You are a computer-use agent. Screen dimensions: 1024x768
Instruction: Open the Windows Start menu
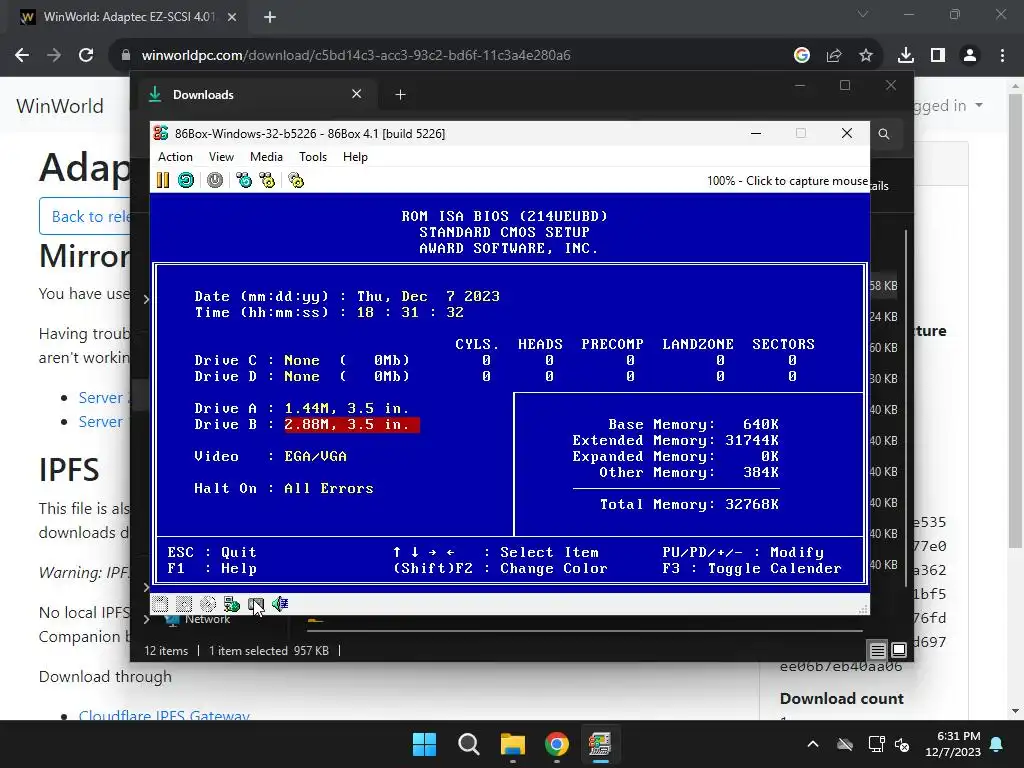[x=424, y=744]
